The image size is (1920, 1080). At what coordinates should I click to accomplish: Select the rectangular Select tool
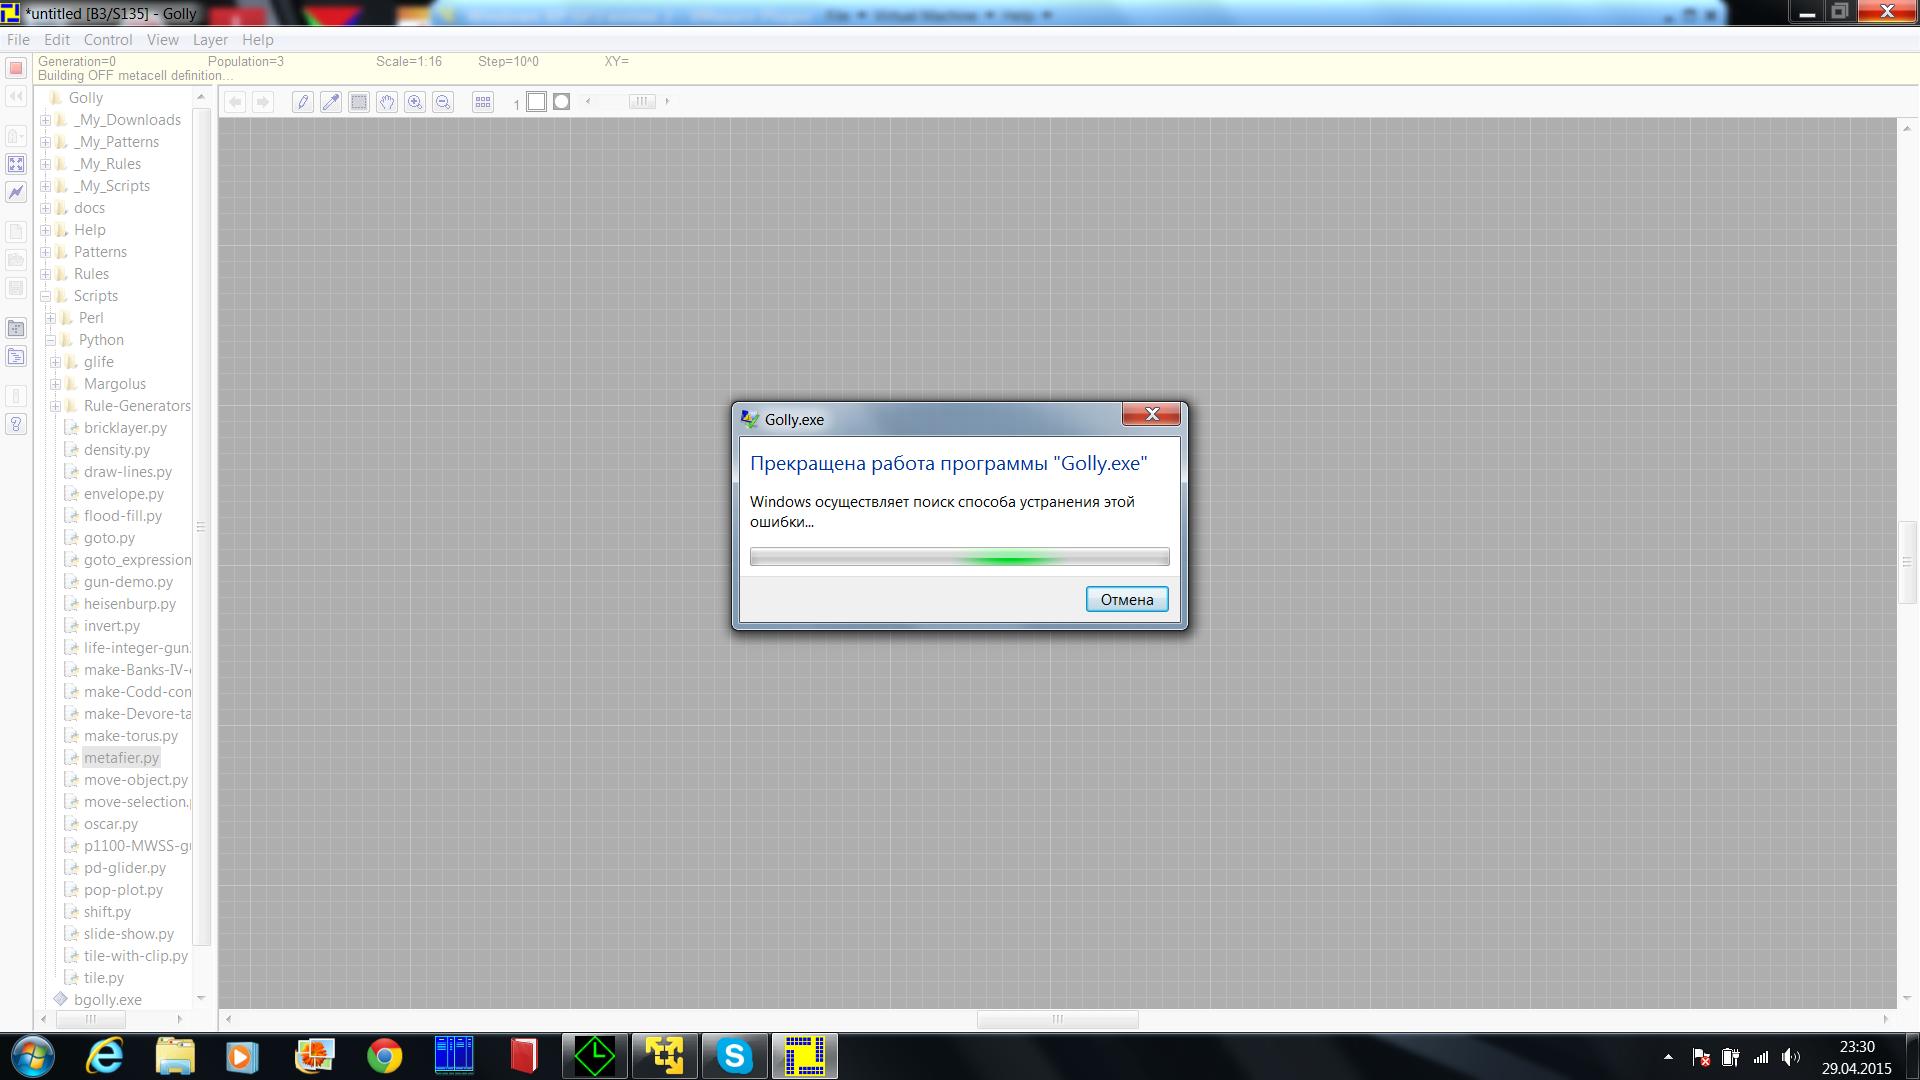point(358,102)
